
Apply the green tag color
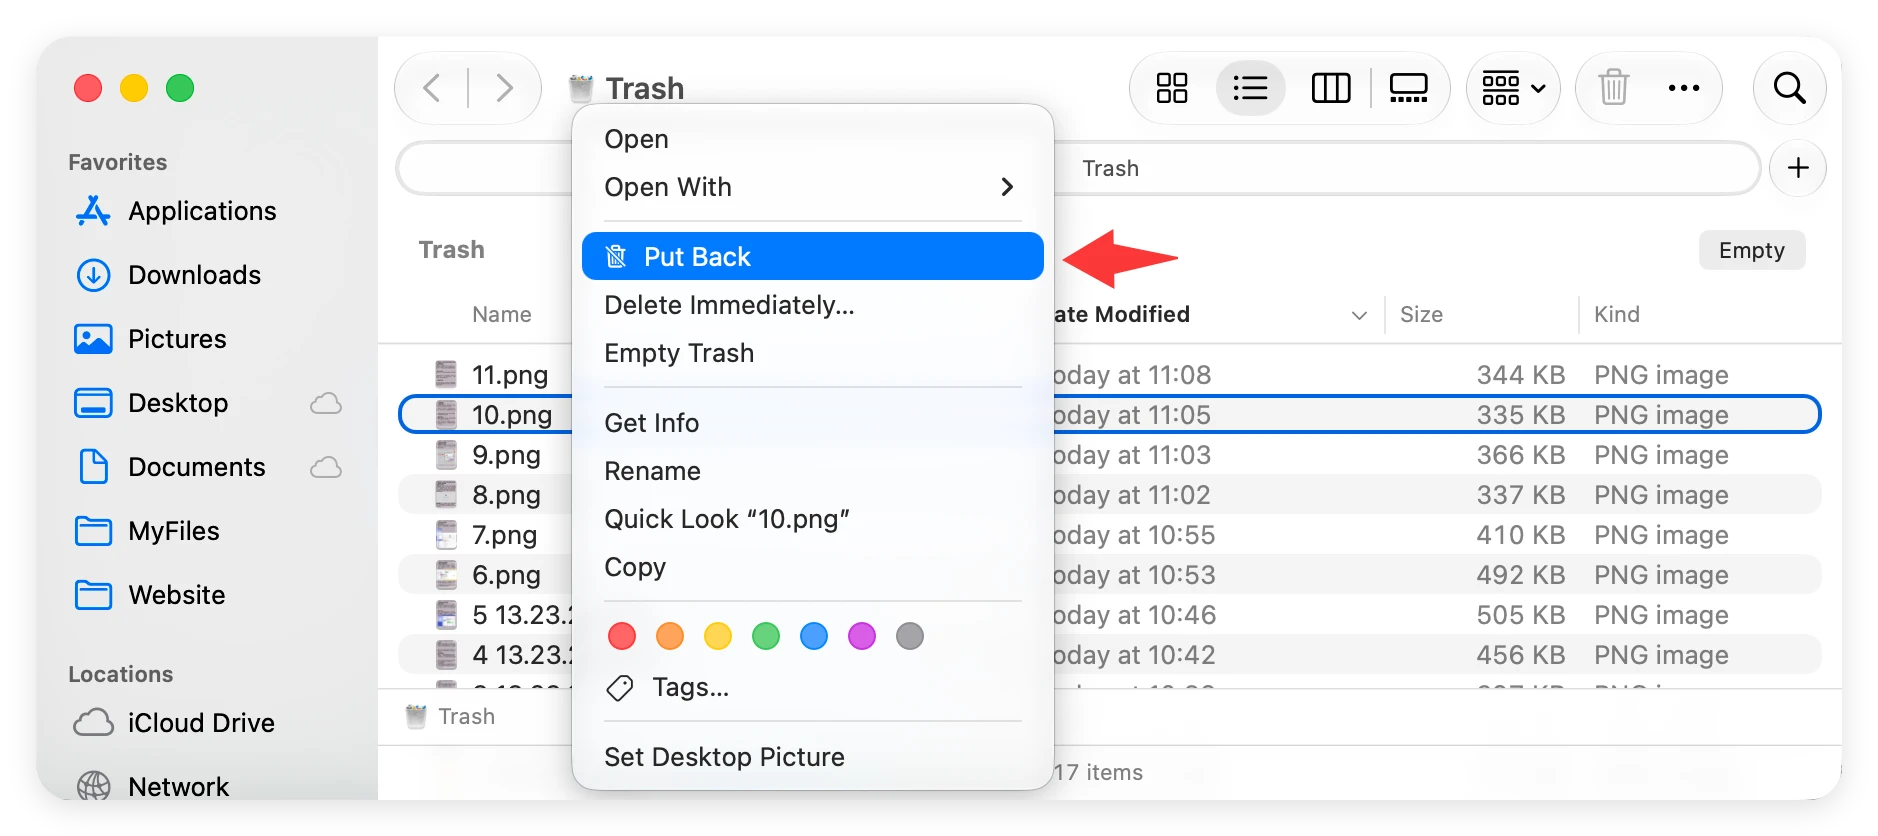pyautogui.click(x=766, y=636)
